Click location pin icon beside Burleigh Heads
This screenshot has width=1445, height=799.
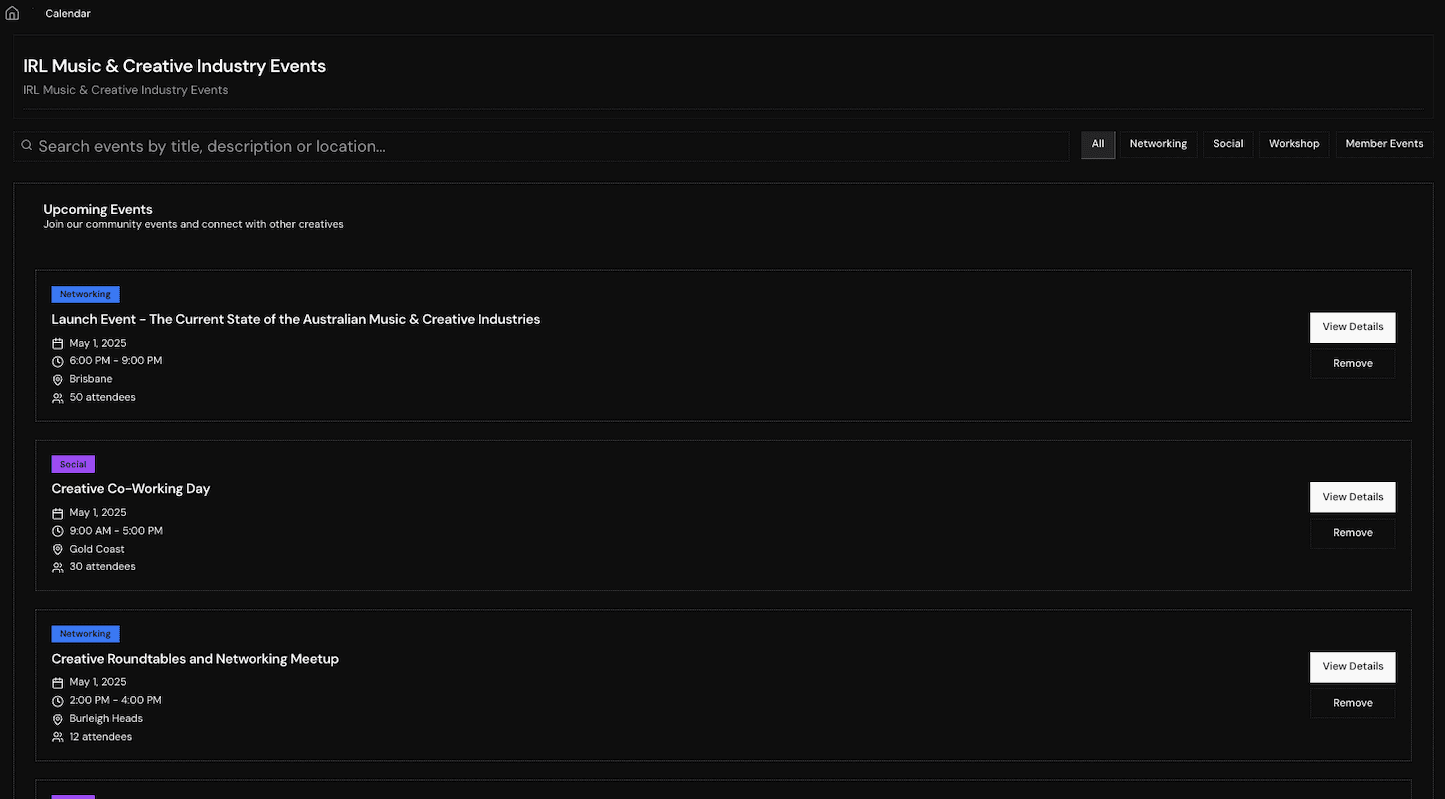coord(58,719)
